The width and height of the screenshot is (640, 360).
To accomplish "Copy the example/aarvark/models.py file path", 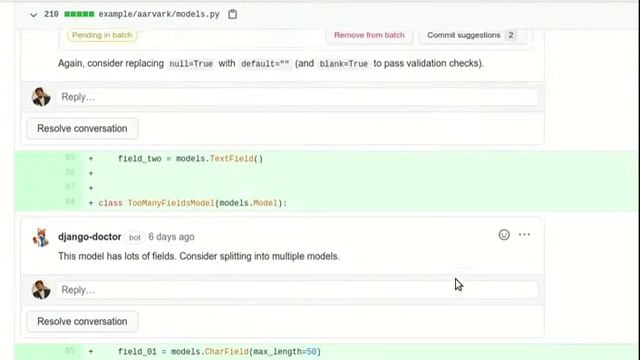I will (233, 14).
